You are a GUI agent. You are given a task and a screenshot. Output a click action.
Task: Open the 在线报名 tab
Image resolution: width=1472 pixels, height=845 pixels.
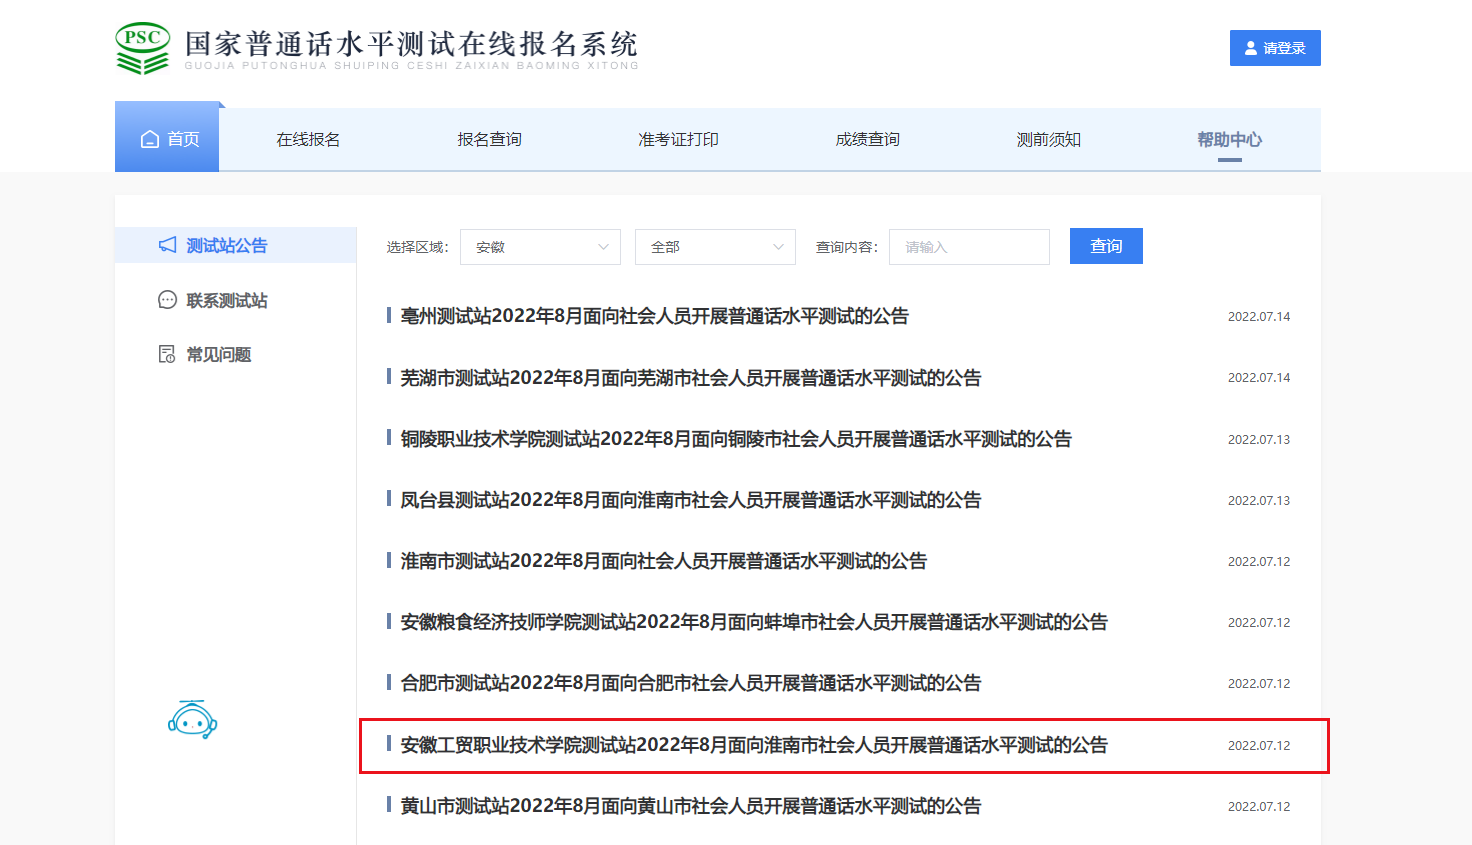point(308,139)
